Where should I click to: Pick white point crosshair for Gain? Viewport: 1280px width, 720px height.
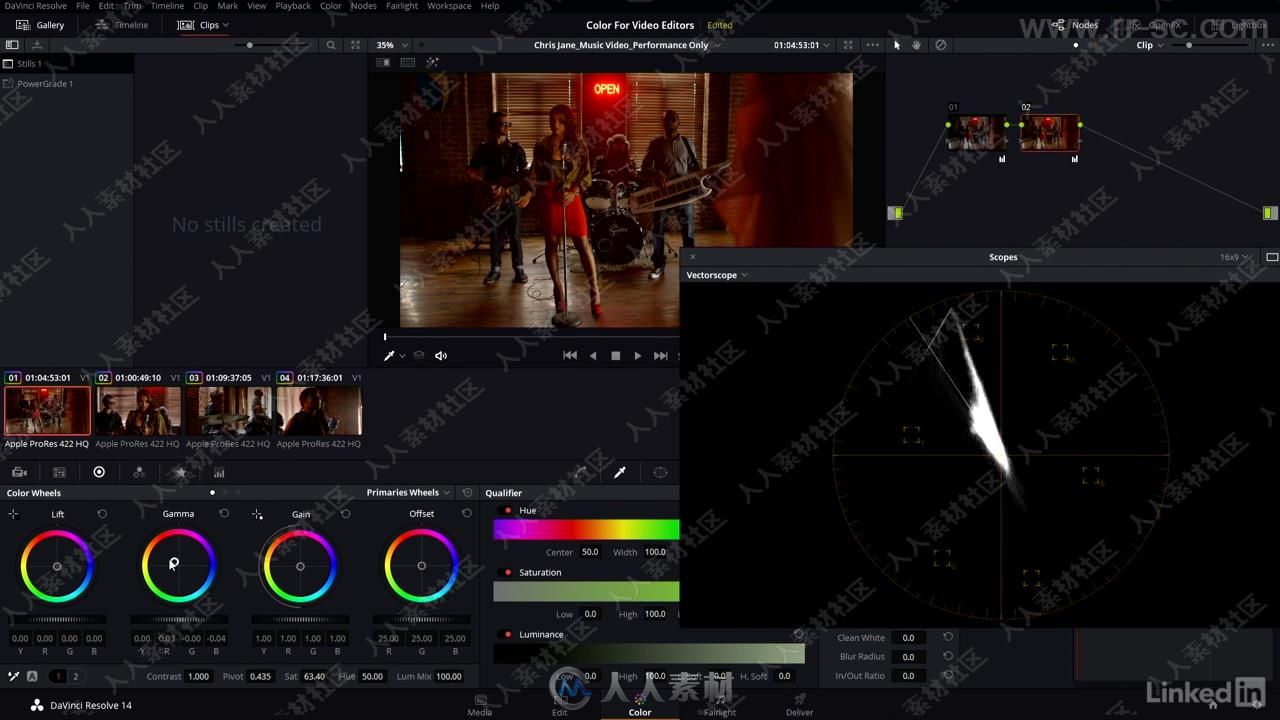click(257, 514)
